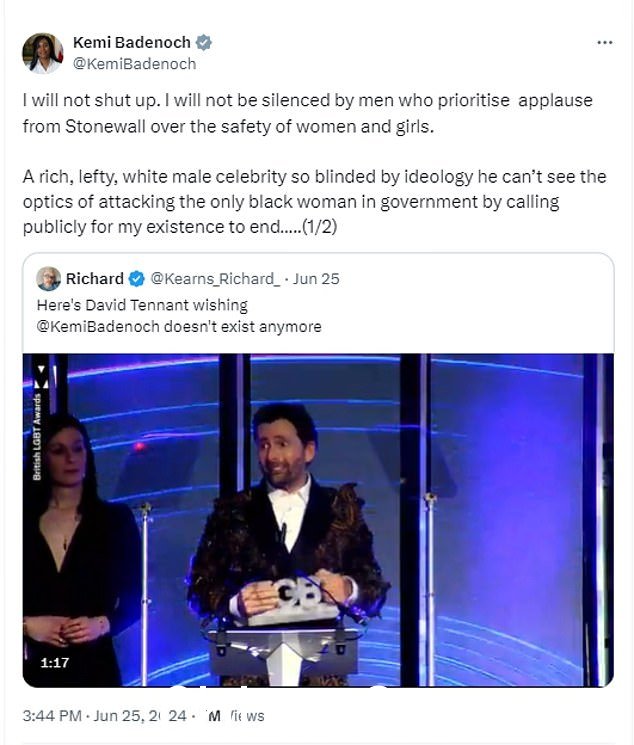Click the verified badge beside Kemi Badenoch

[x=204, y=43]
